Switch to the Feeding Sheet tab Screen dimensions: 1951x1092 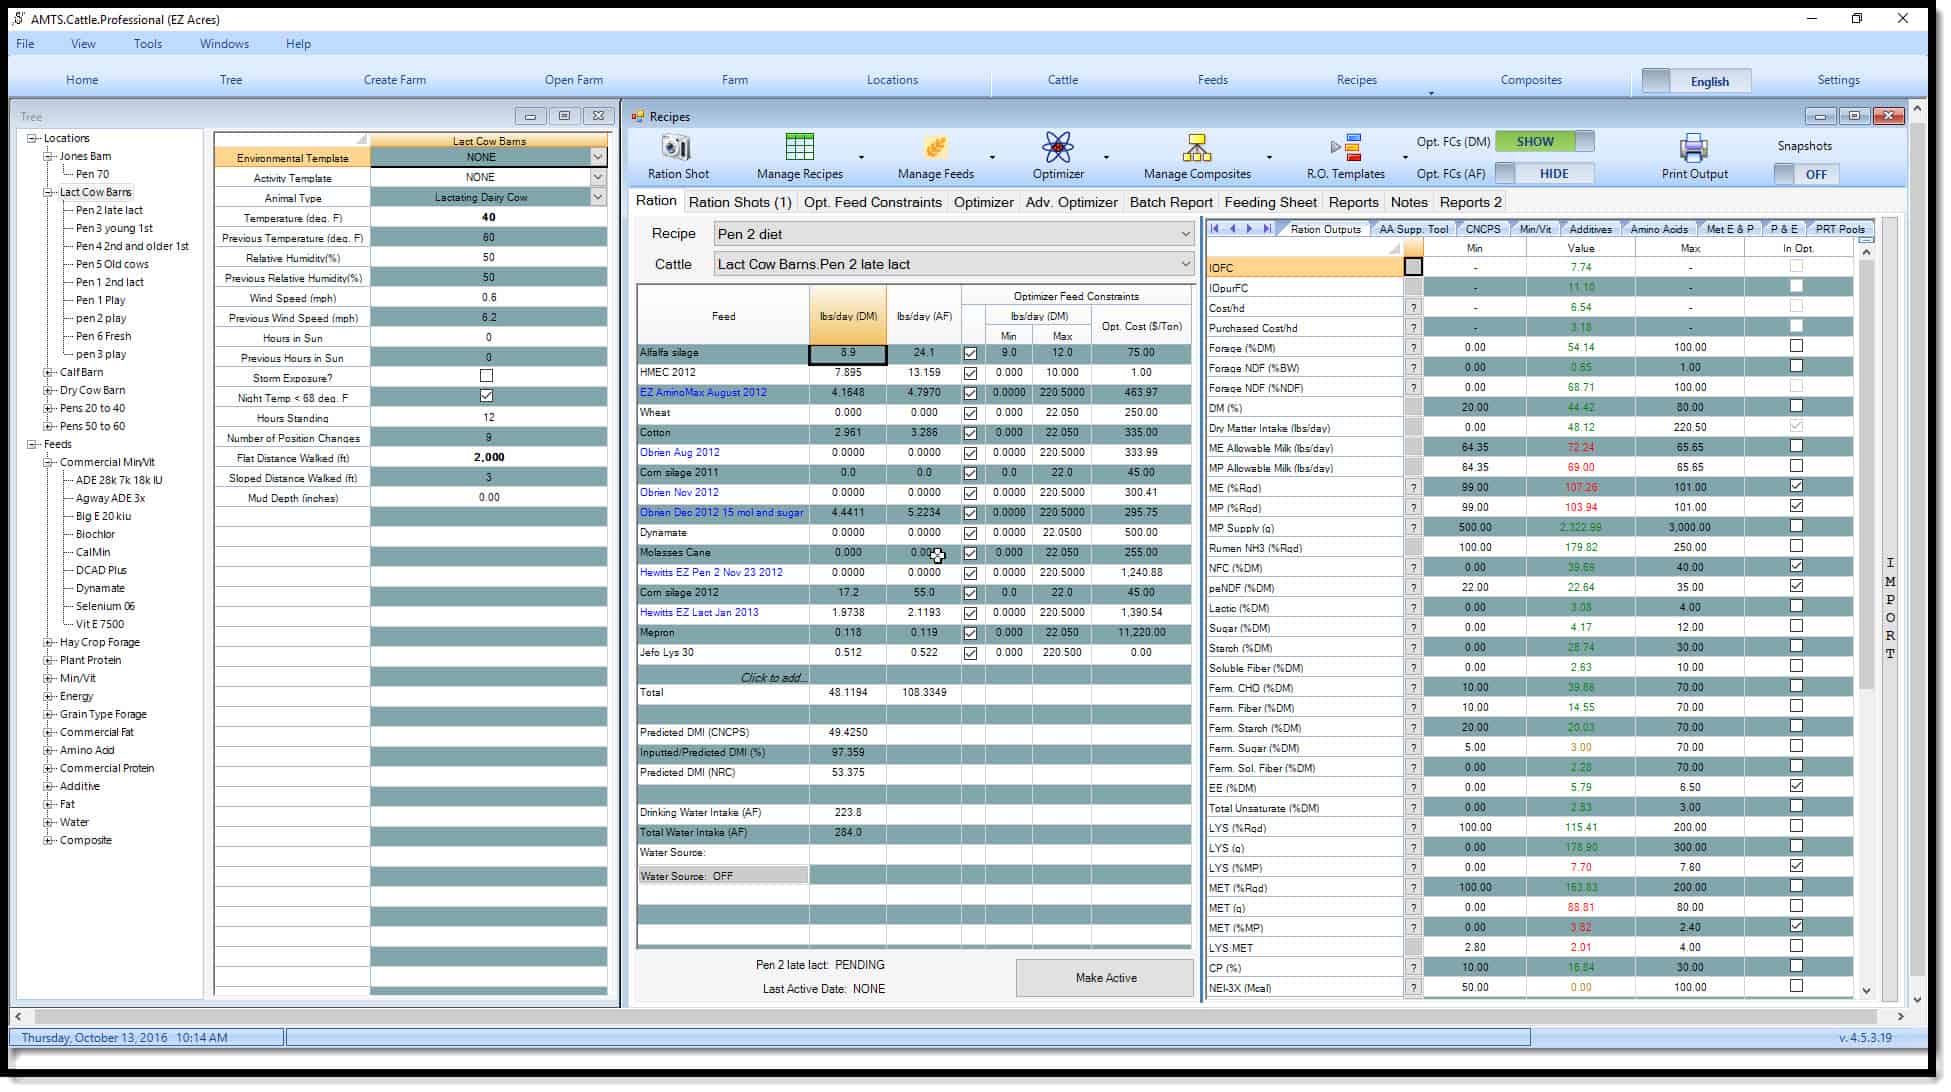click(x=1270, y=202)
